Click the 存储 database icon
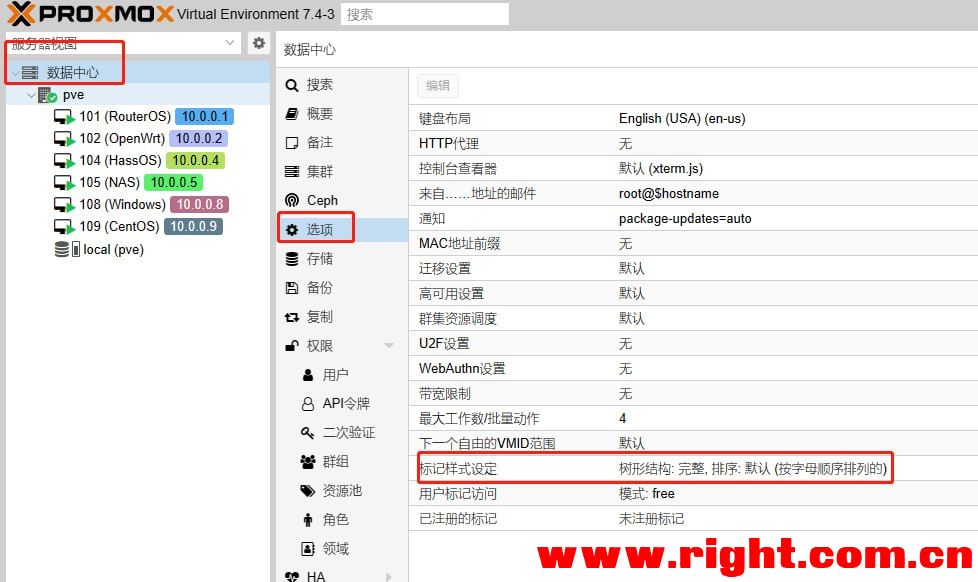Image resolution: width=978 pixels, height=582 pixels. pyautogui.click(x=292, y=259)
